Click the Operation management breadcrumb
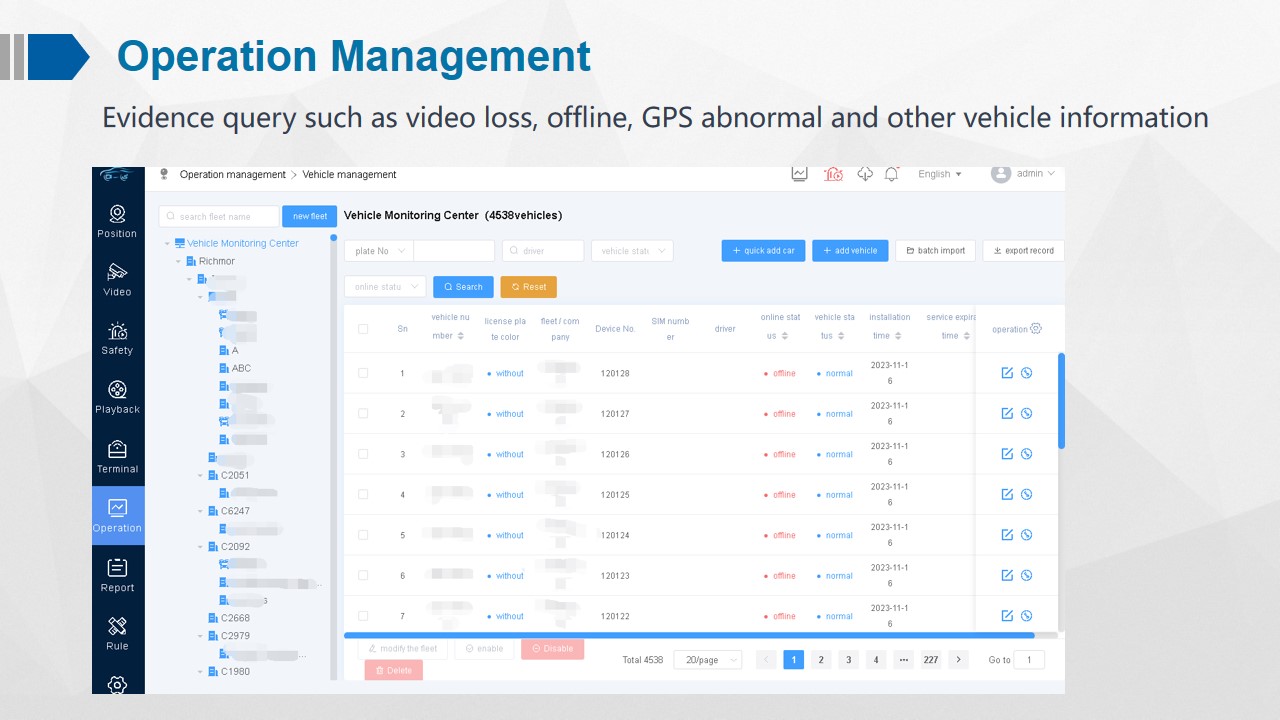 tap(233, 174)
